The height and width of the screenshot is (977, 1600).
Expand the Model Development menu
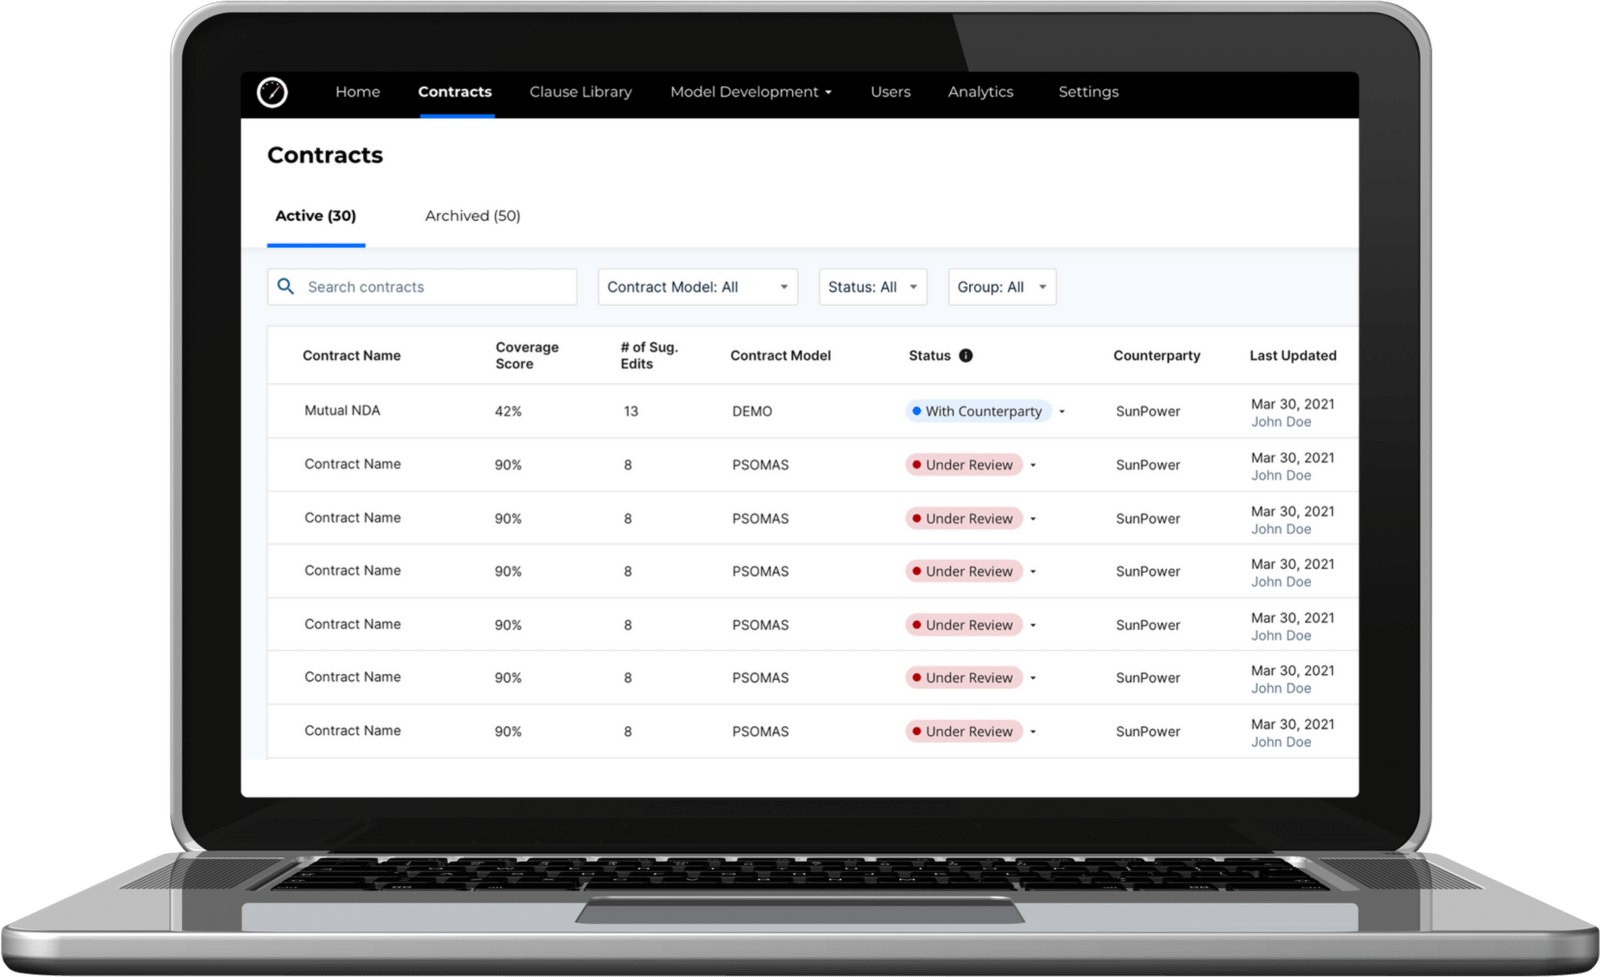750,91
